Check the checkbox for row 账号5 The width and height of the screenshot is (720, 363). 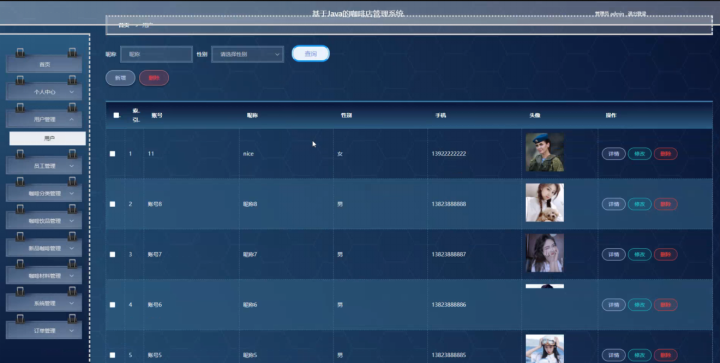click(x=112, y=355)
